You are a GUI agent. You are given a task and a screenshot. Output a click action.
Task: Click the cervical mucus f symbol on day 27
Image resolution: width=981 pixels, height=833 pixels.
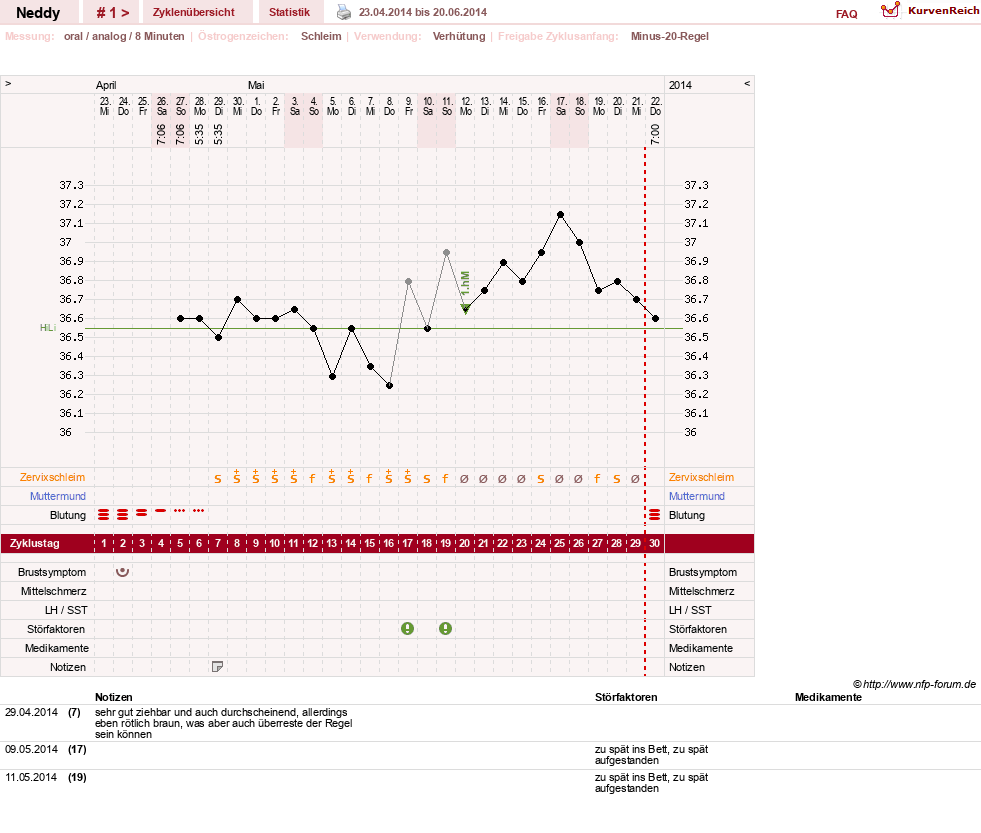[x=597, y=479]
